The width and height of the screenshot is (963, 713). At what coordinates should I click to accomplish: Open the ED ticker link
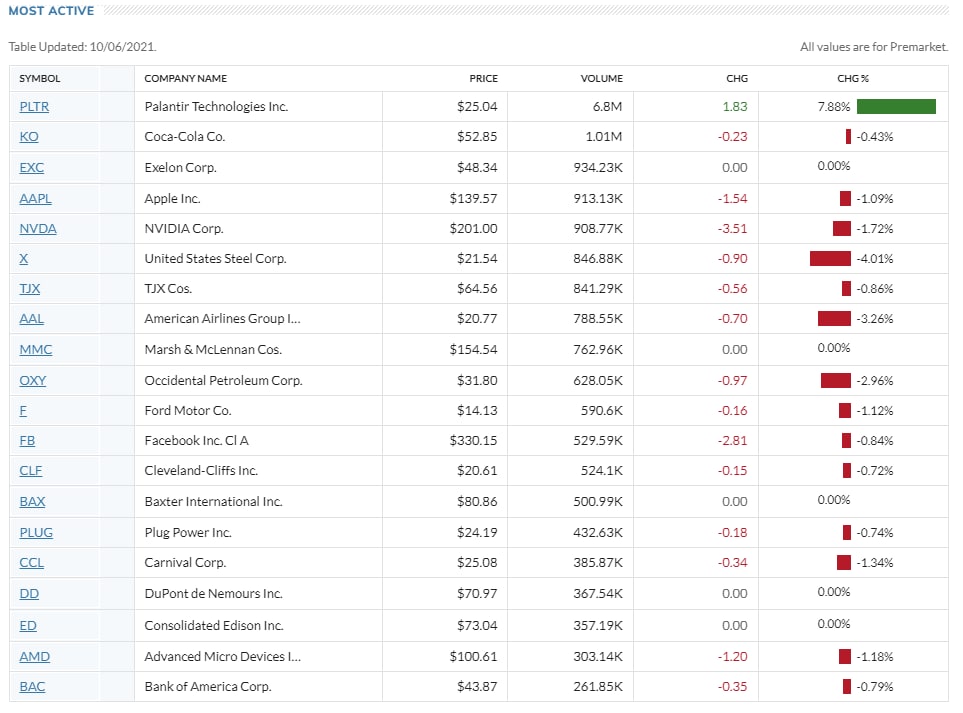point(28,626)
